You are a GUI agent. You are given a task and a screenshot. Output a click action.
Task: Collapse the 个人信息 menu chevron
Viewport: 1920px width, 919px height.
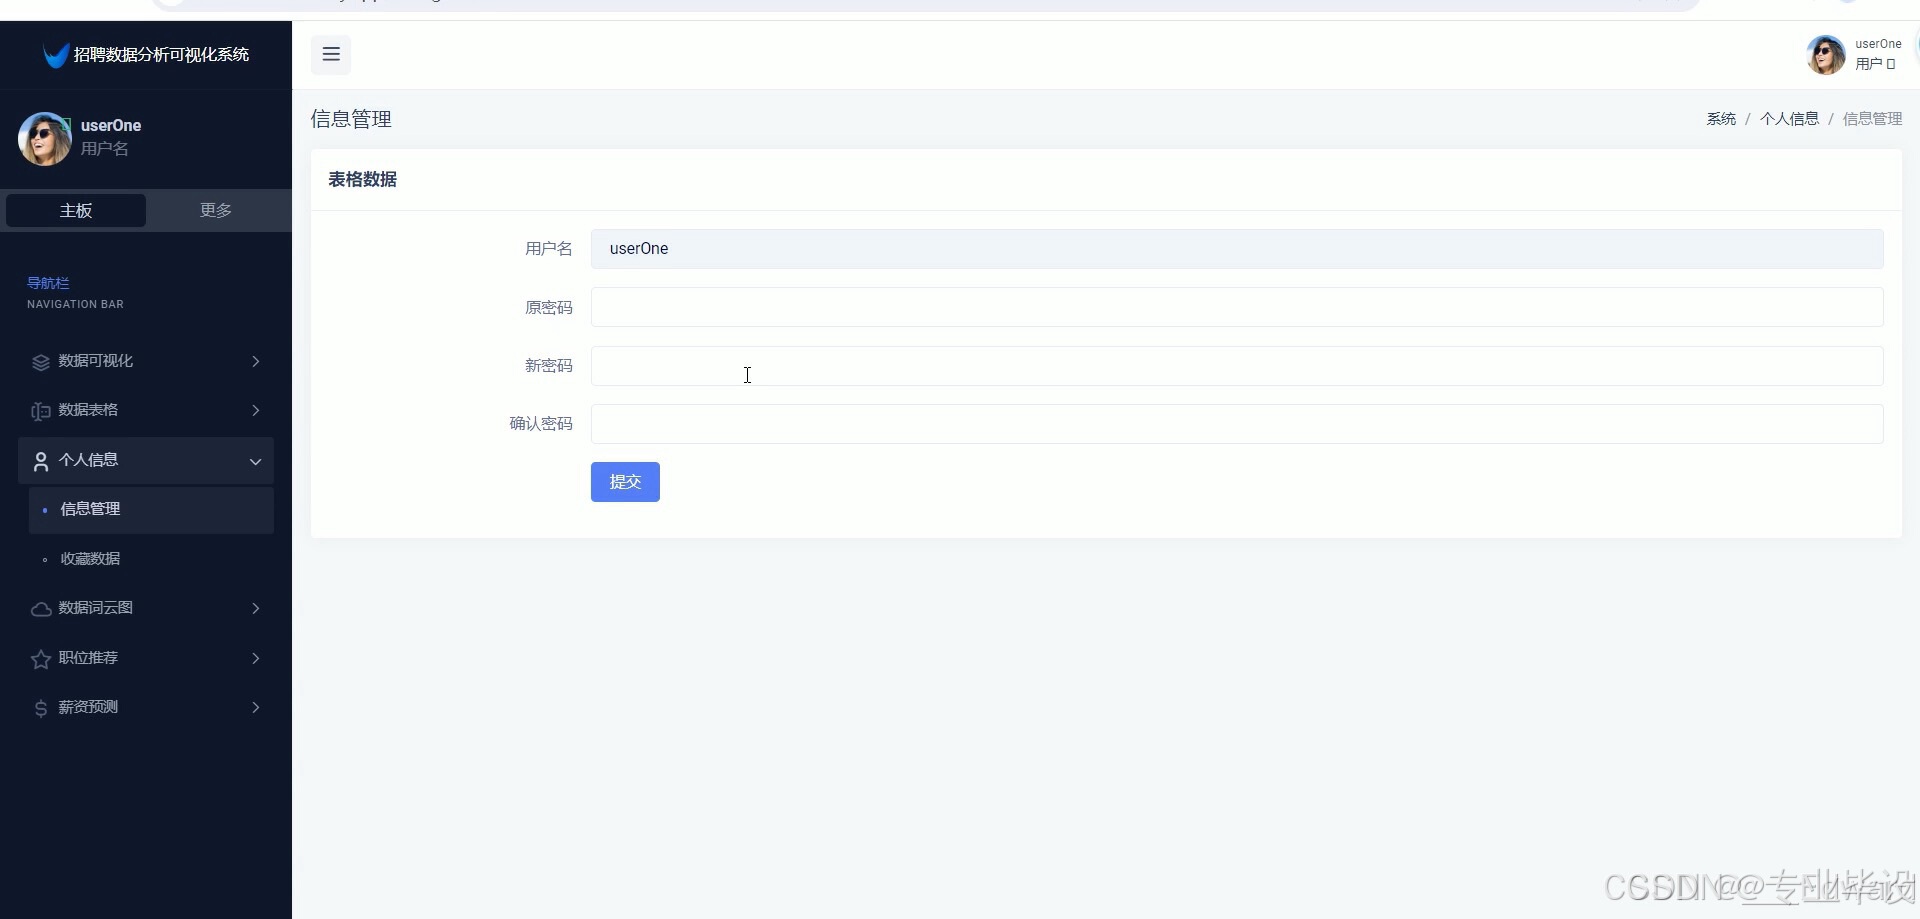pyautogui.click(x=255, y=461)
